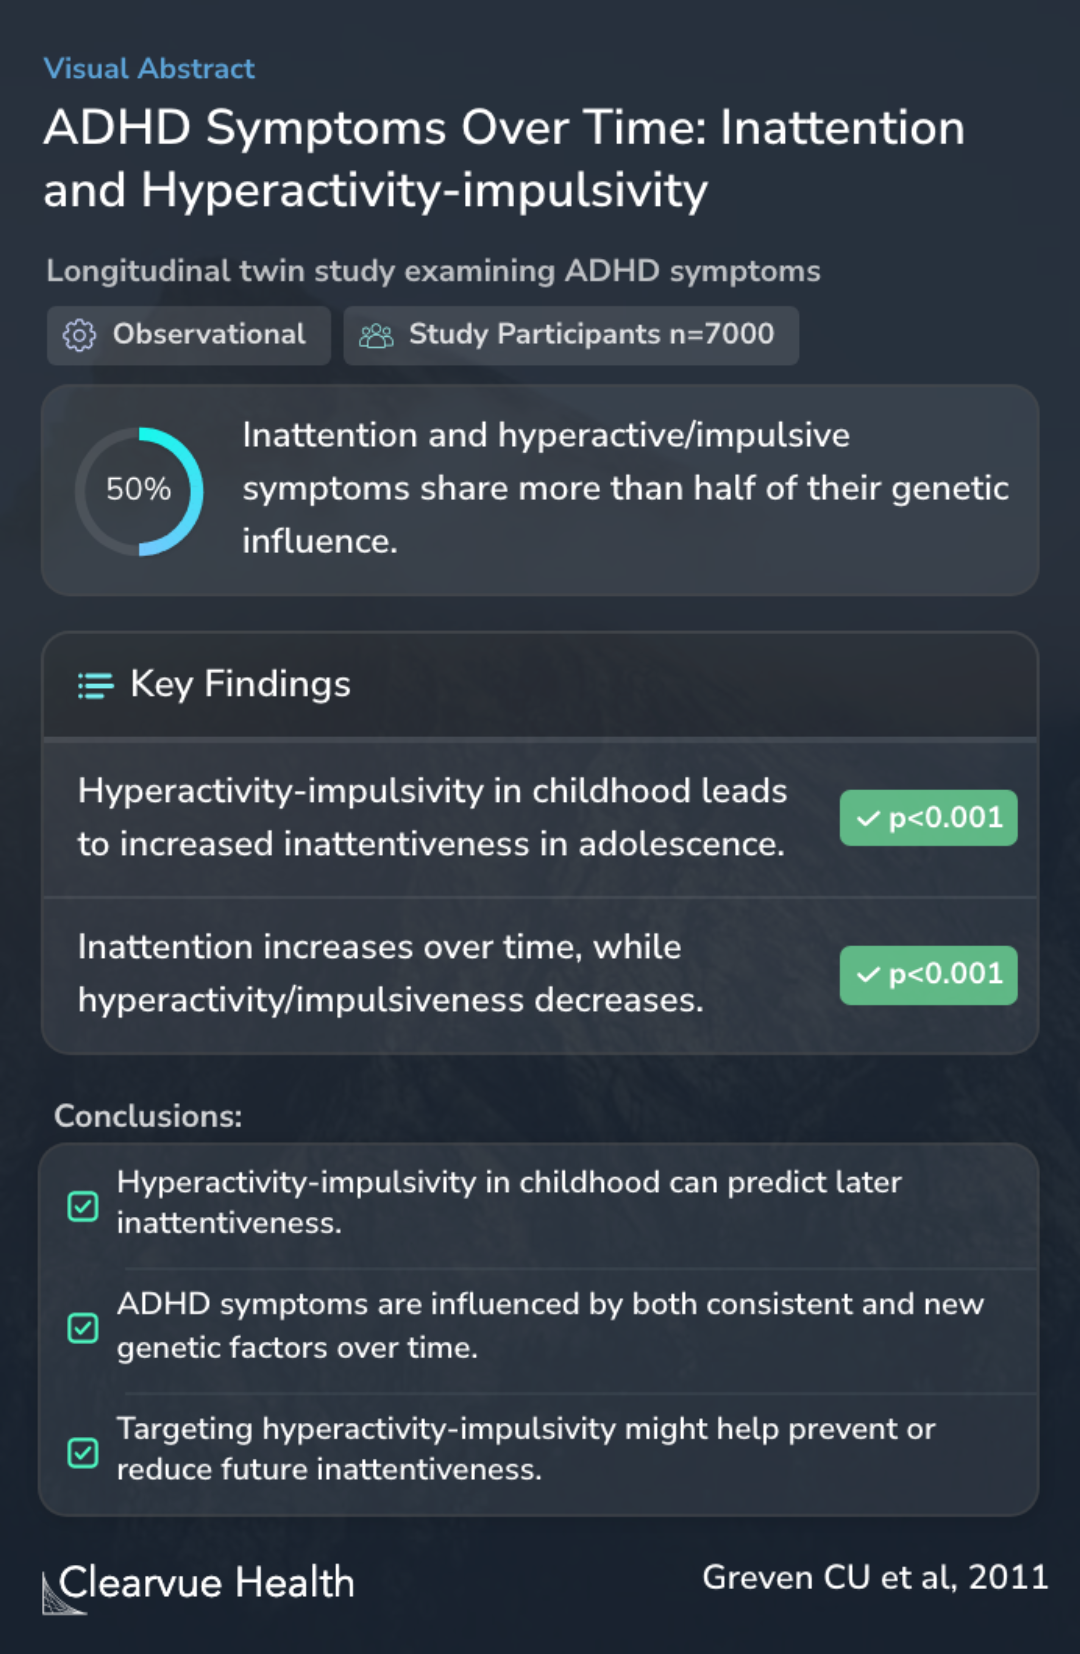The width and height of the screenshot is (1080, 1654).
Task: Click the shared genetic influence statement
Action: click(x=625, y=488)
